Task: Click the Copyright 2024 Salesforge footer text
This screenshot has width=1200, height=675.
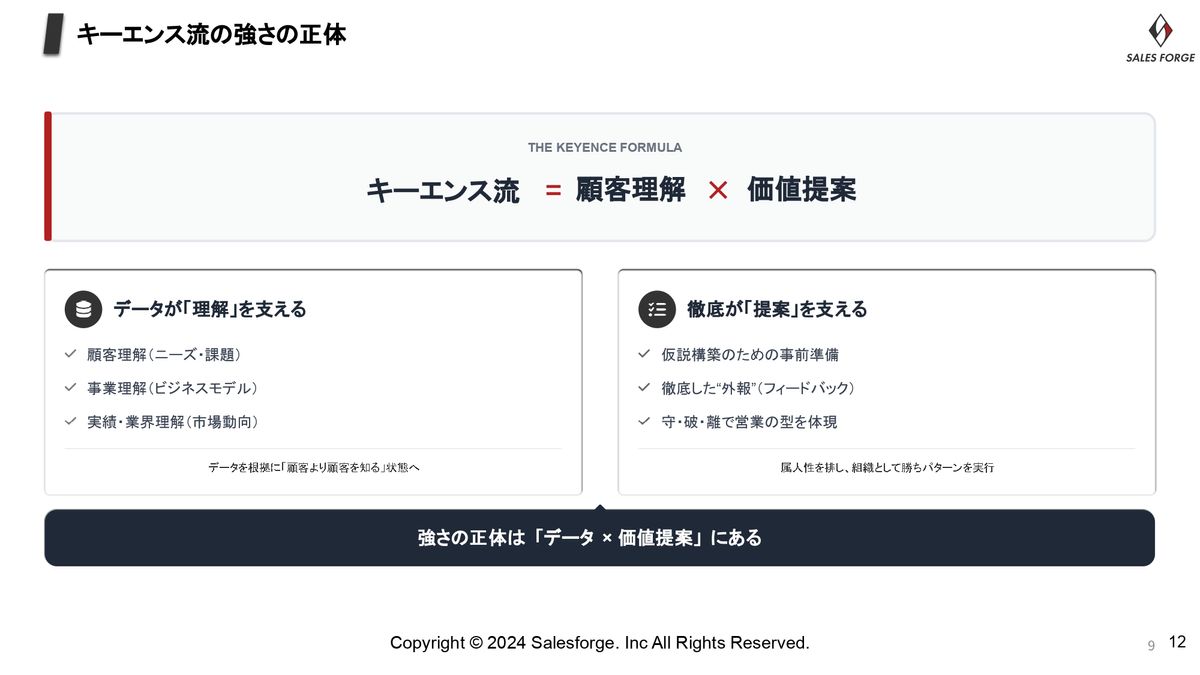Action: (x=599, y=643)
